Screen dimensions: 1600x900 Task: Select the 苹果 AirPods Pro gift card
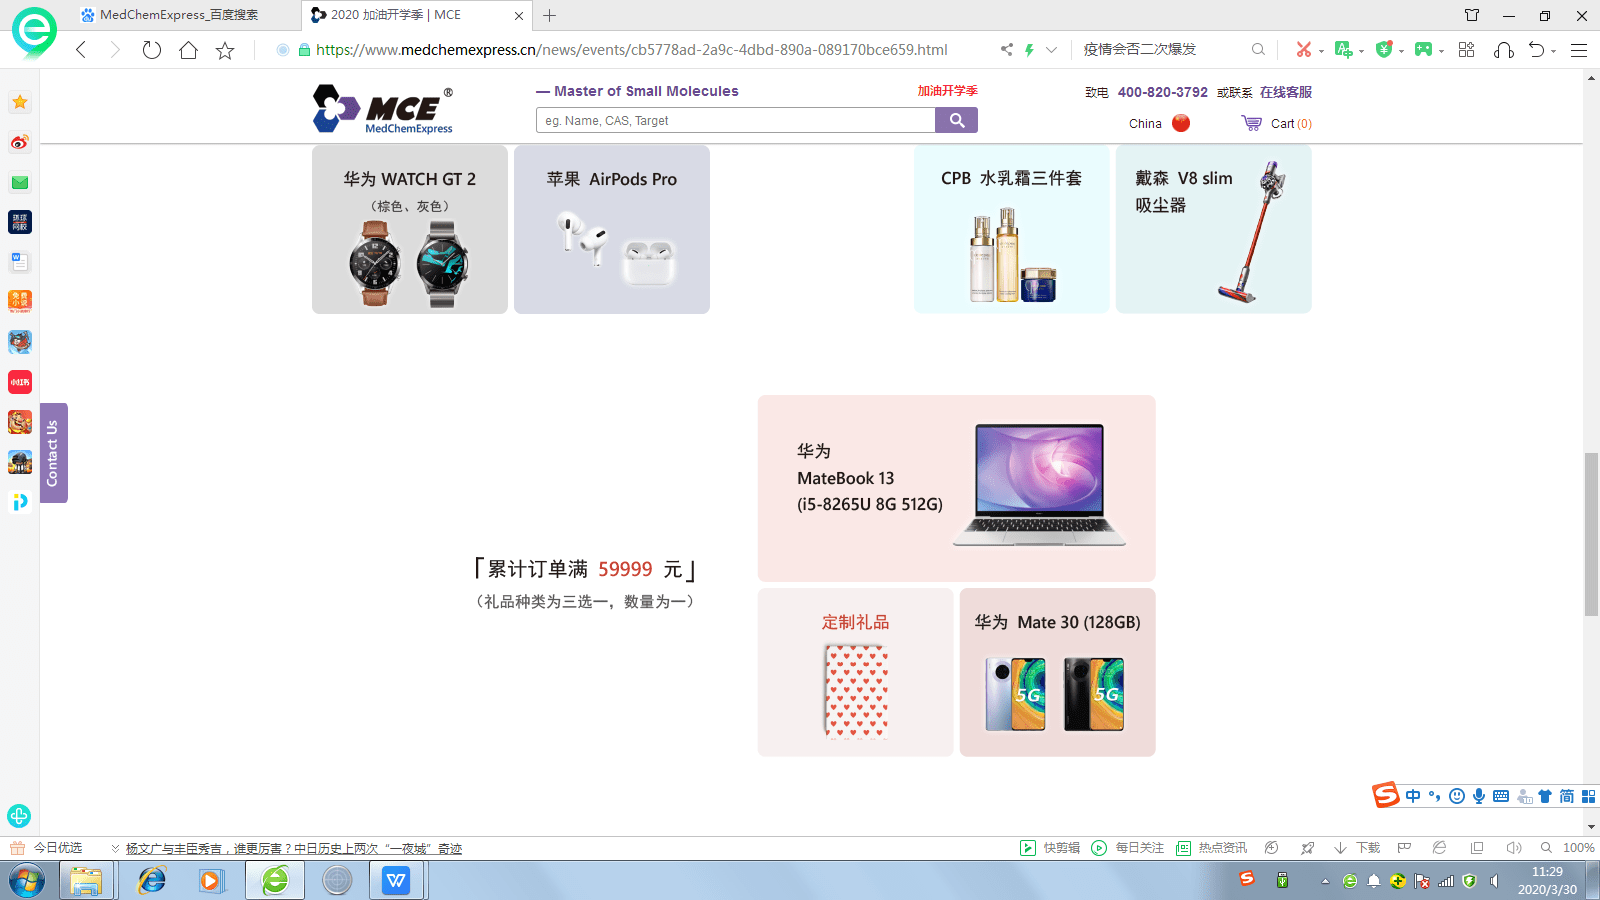(x=612, y=229)
